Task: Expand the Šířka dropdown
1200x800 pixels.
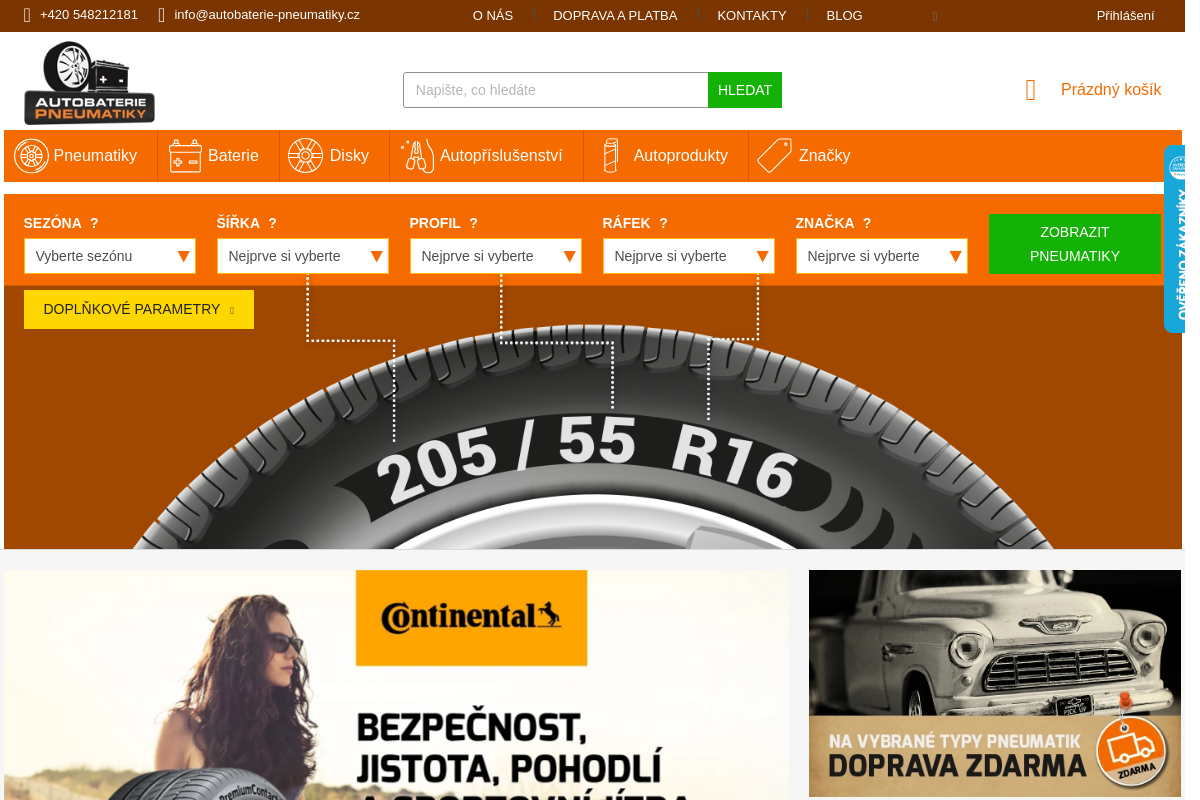Action: point(303,256)
